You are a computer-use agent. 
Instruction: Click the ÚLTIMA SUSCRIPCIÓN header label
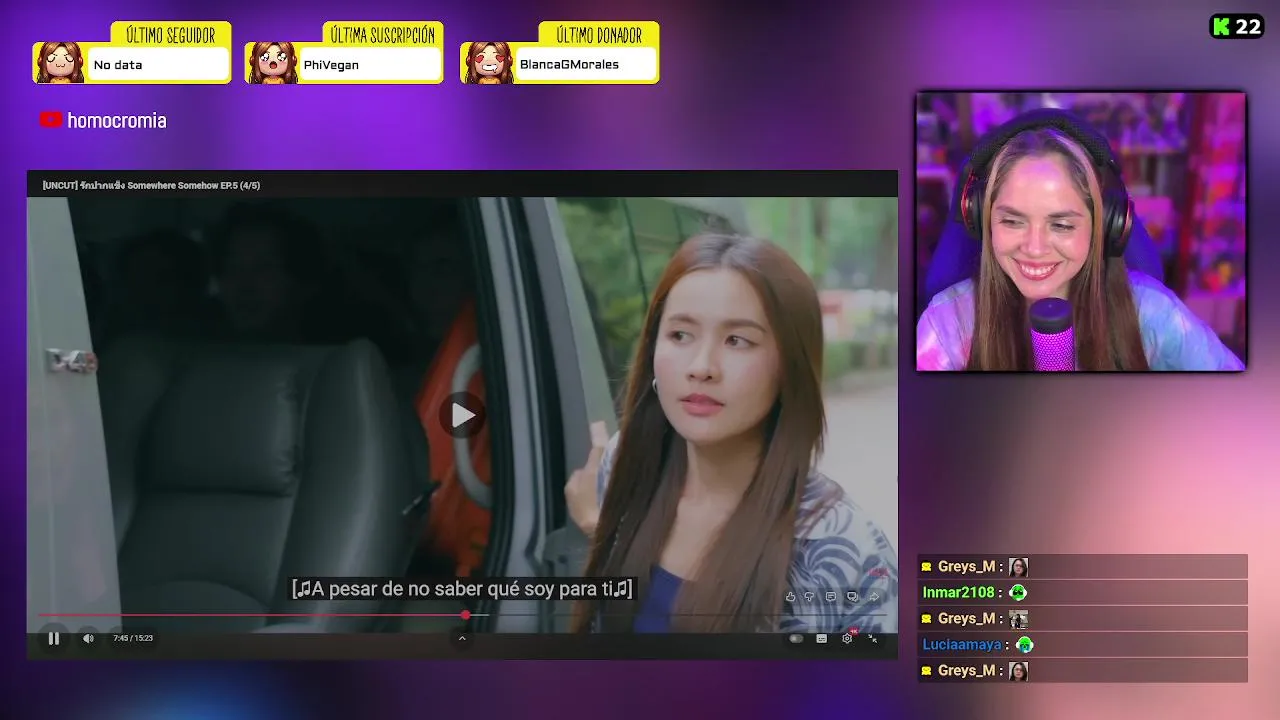383,36
